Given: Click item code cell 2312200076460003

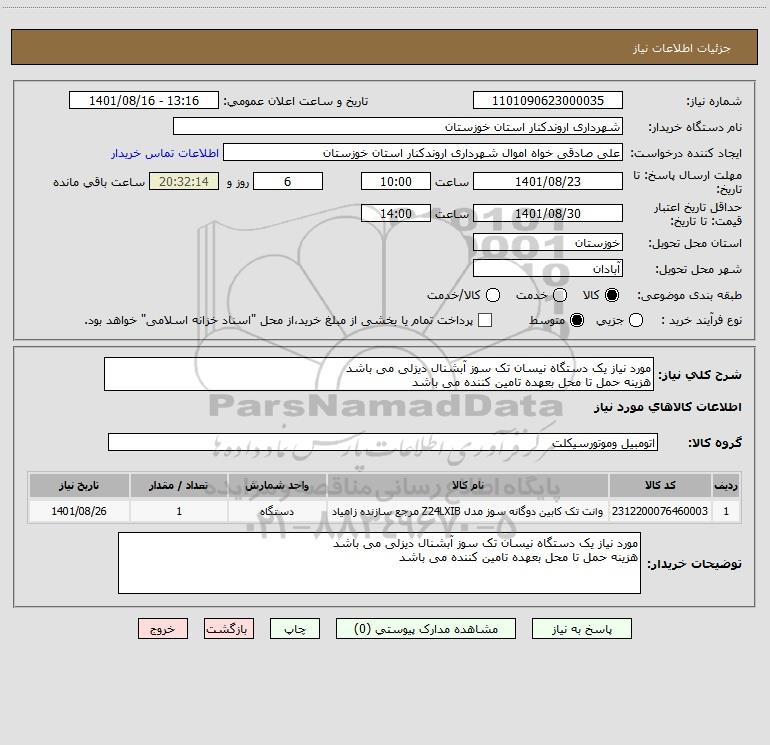Looking at the screenshot, I should (660, 511).
